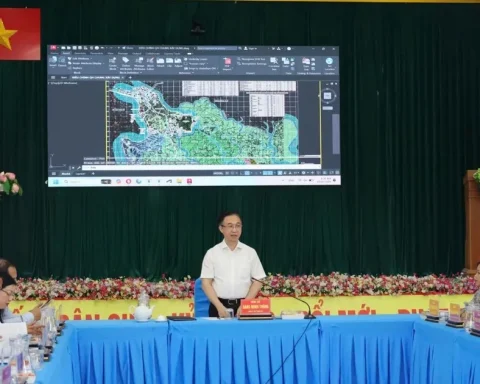Switch to the Model layout tab
The height and width of the screenshot is (384, 480).
coord(66,173)
